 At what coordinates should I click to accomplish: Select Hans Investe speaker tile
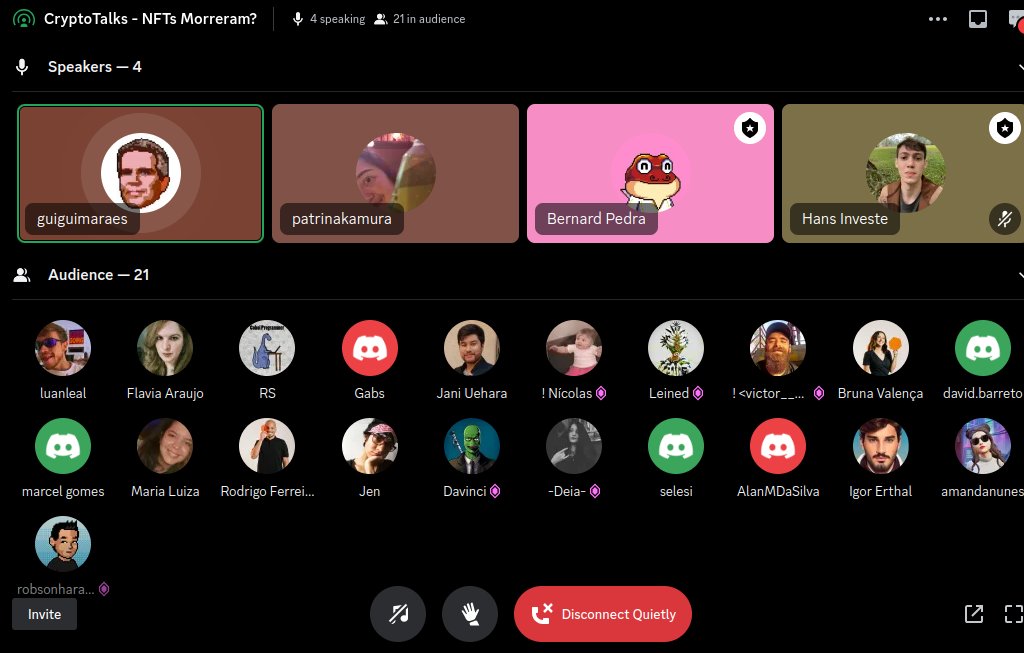tap(903, 174)
